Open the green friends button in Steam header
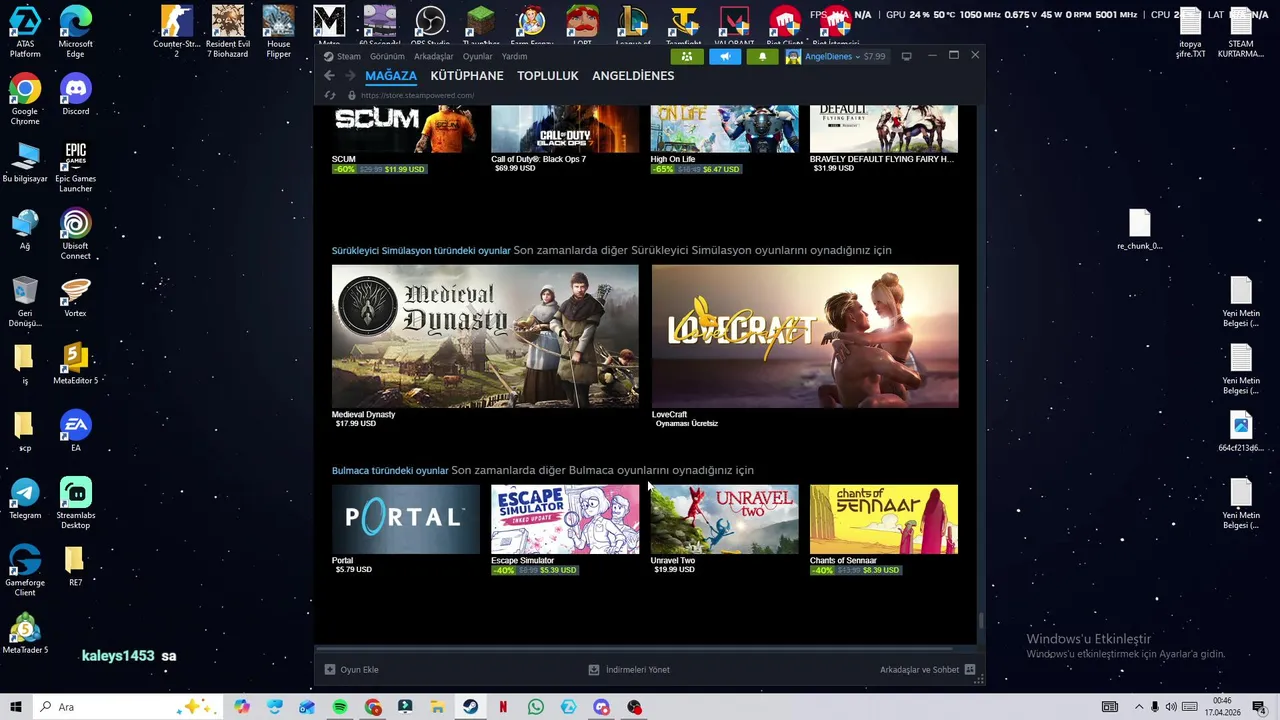Screen dimensions: 1280x720 tap(686, 56)
